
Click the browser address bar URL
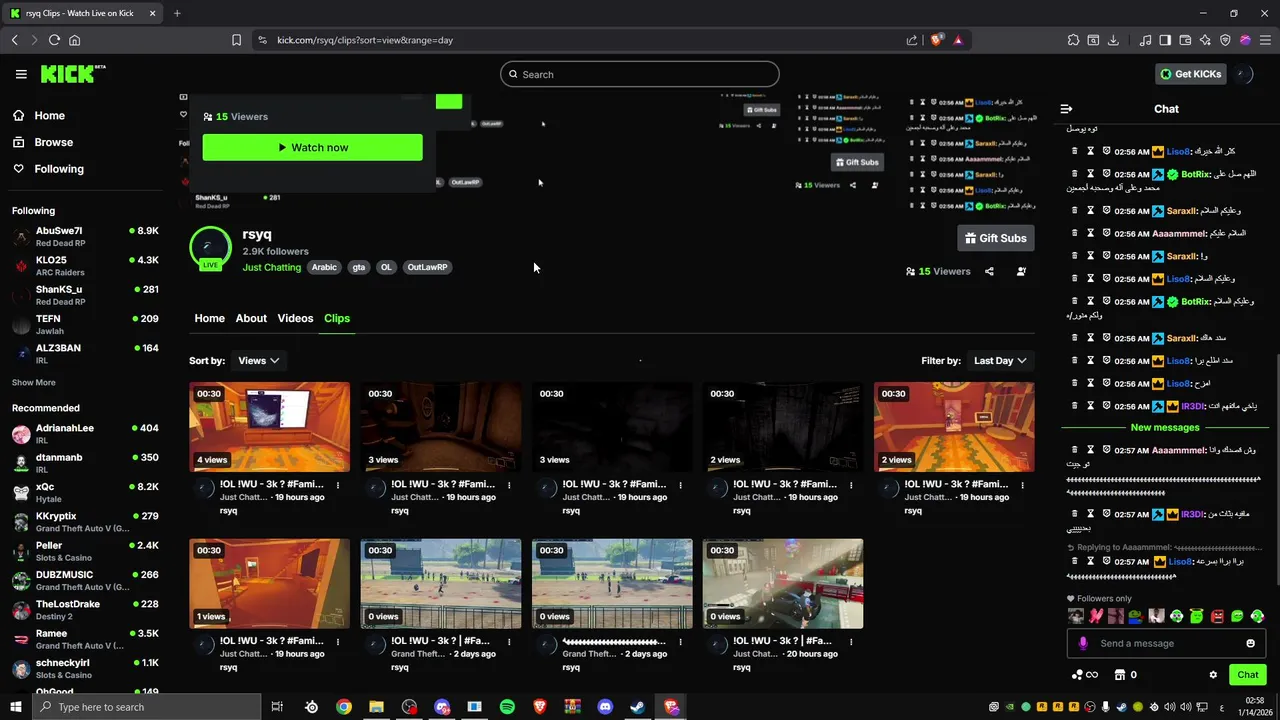pyautogui.click(x=365, y=40)
